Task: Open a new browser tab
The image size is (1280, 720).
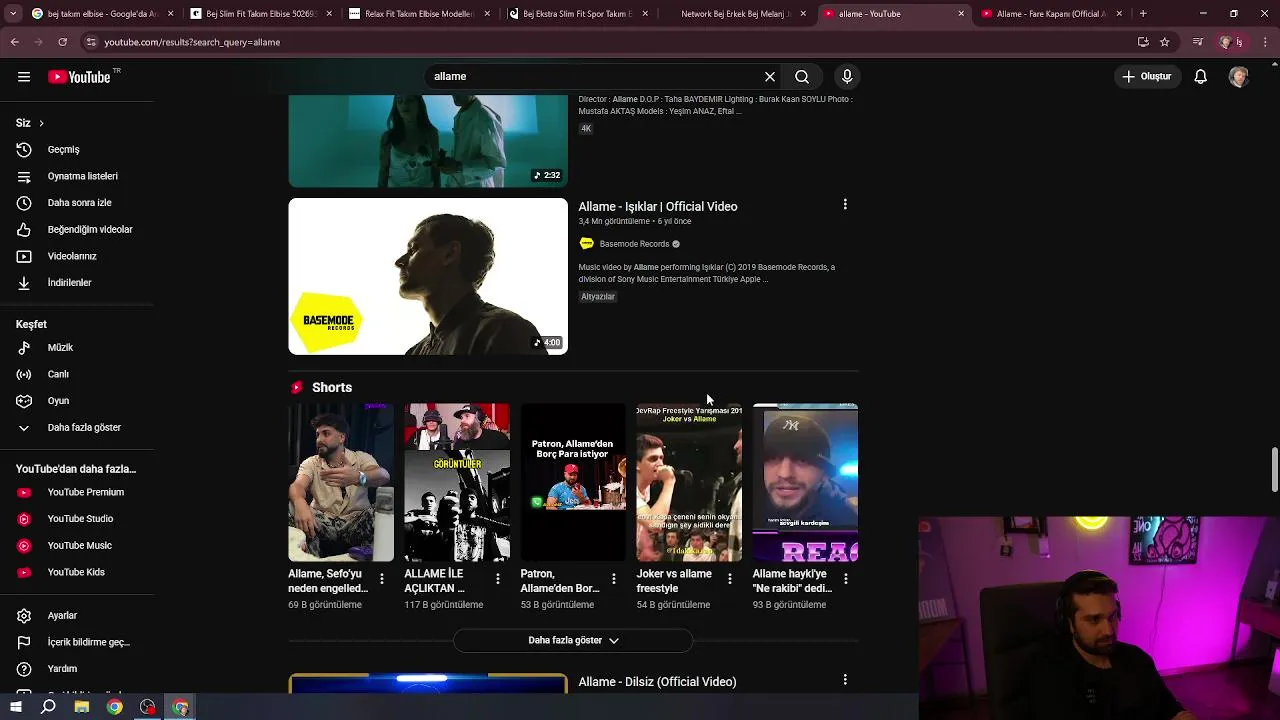Action: (1143, 14)
